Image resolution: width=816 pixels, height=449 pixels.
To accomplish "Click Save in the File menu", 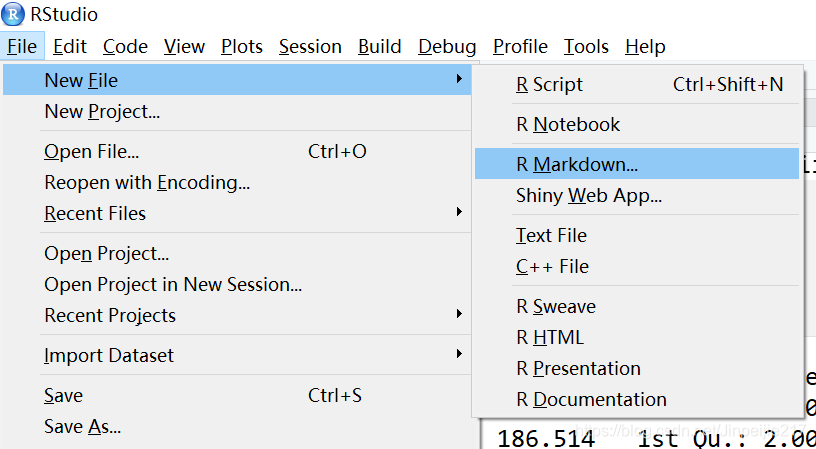I will pyautogui.click(x=237, y=395).
